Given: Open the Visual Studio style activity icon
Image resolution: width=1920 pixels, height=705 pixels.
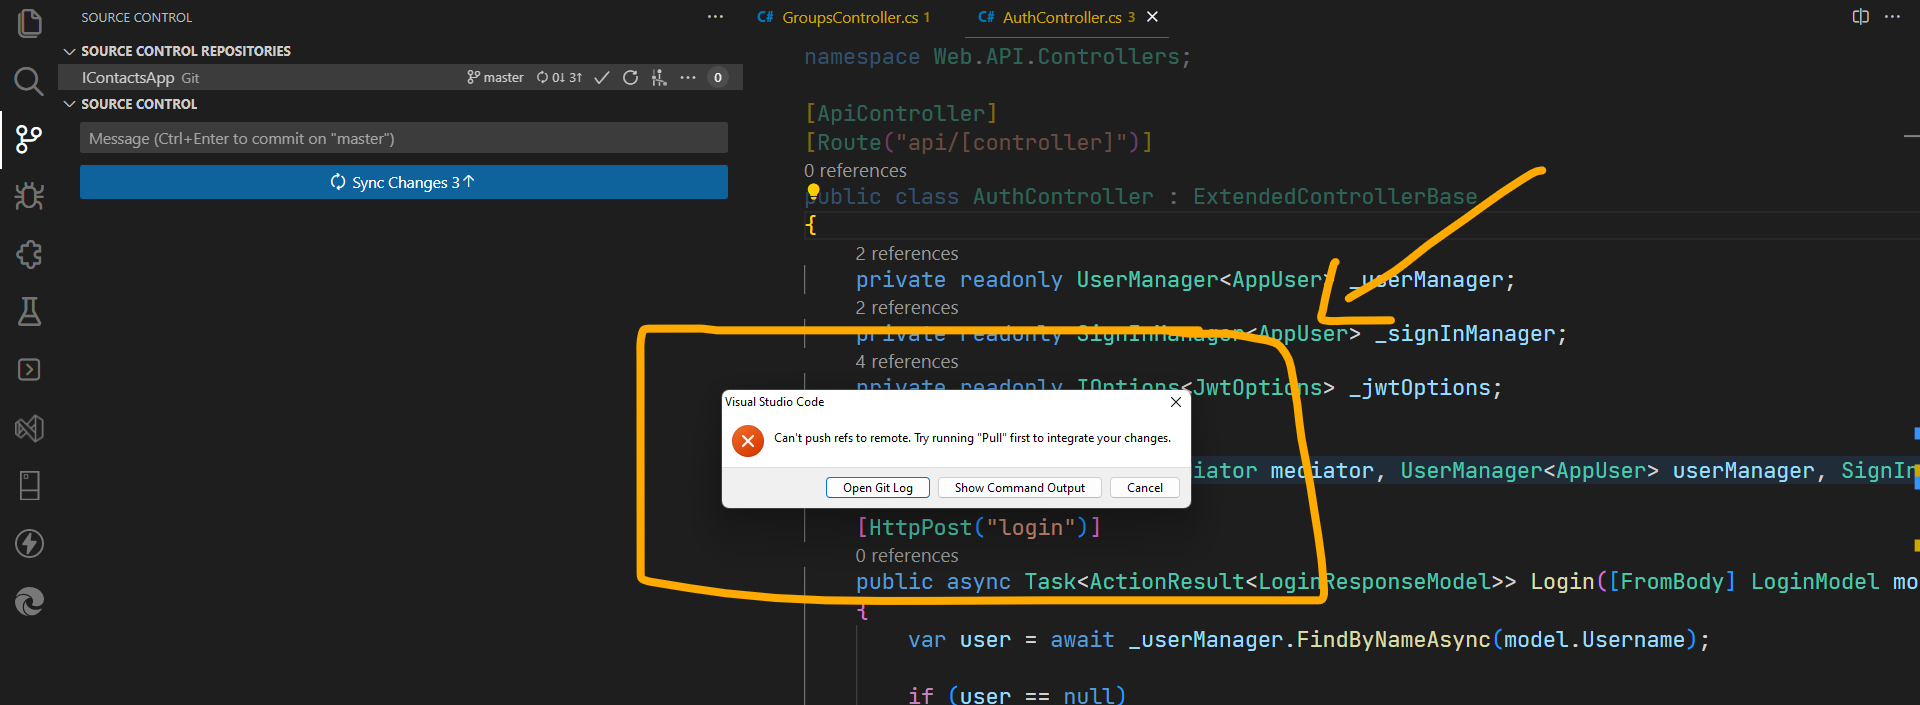Looking at the screenshot, I should (x=29, y=428).
